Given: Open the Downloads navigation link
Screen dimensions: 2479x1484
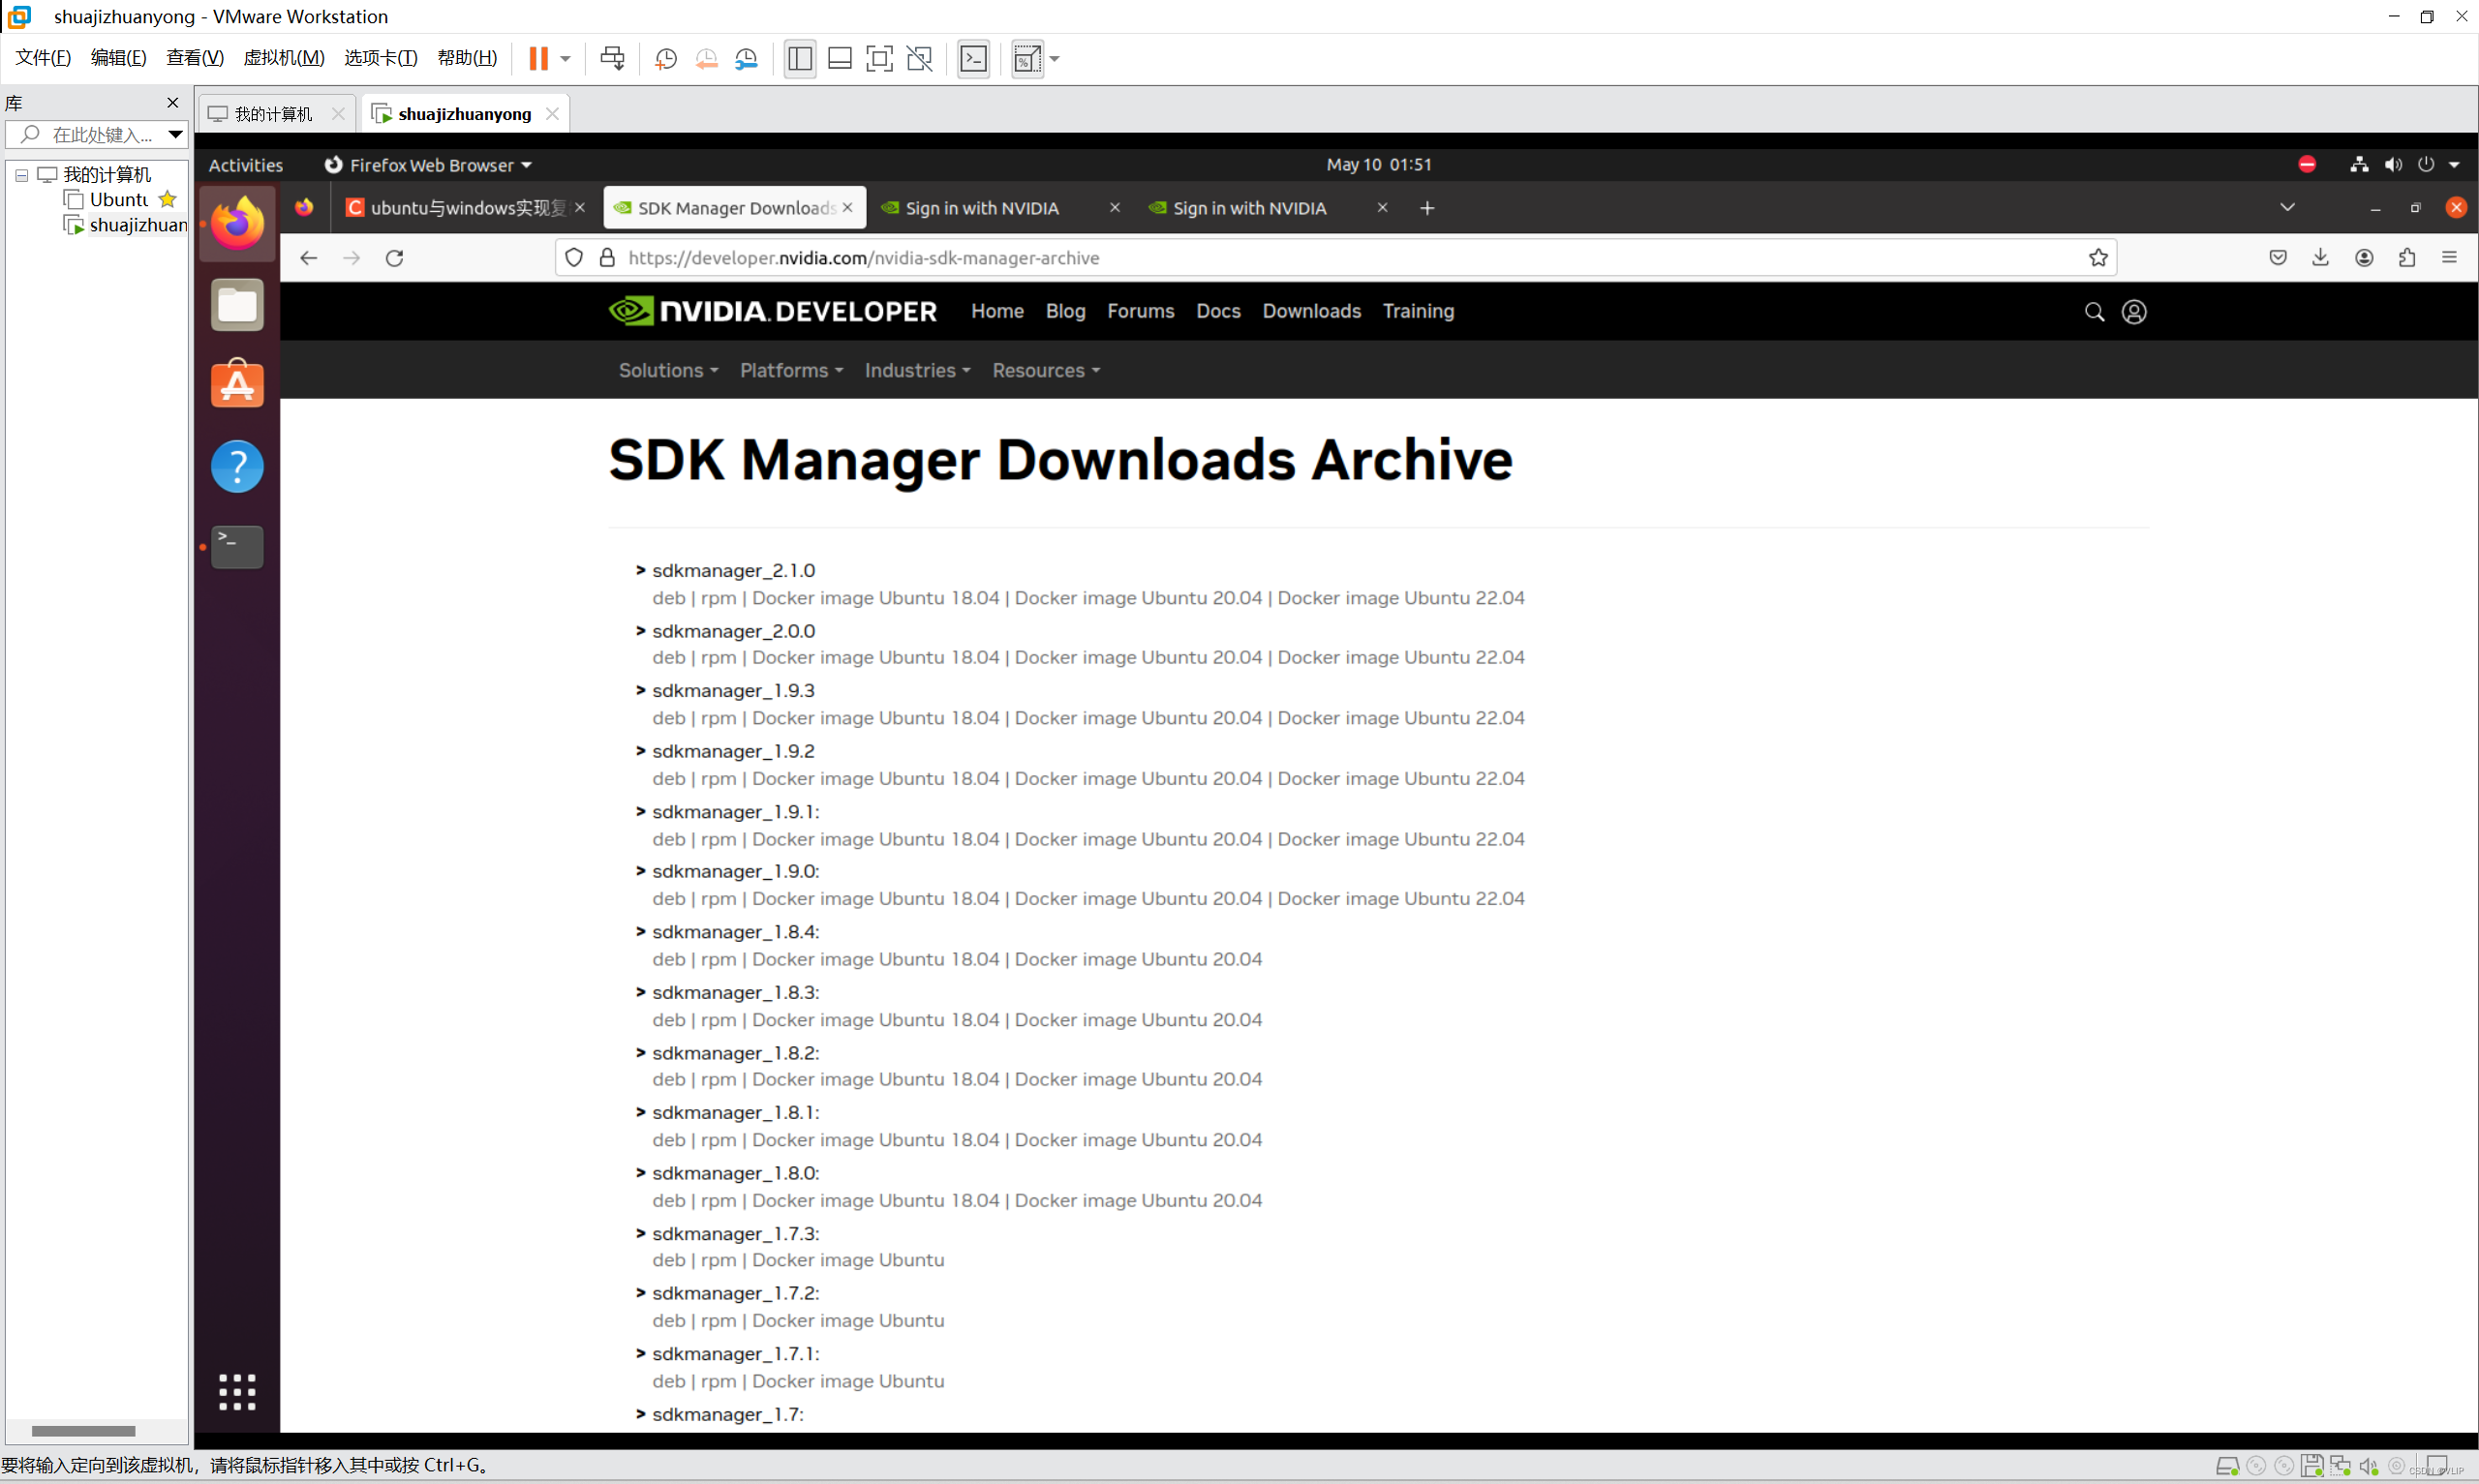Looking at the screenshot, I should point(1311,311).
